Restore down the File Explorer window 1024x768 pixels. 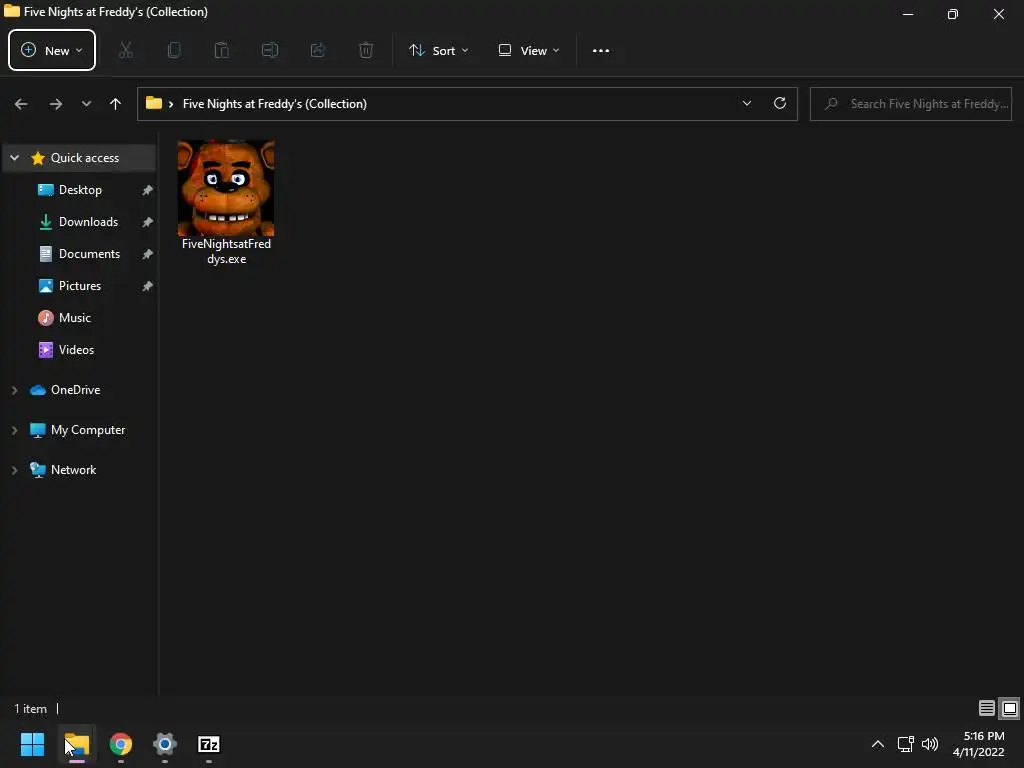(953, 14)
